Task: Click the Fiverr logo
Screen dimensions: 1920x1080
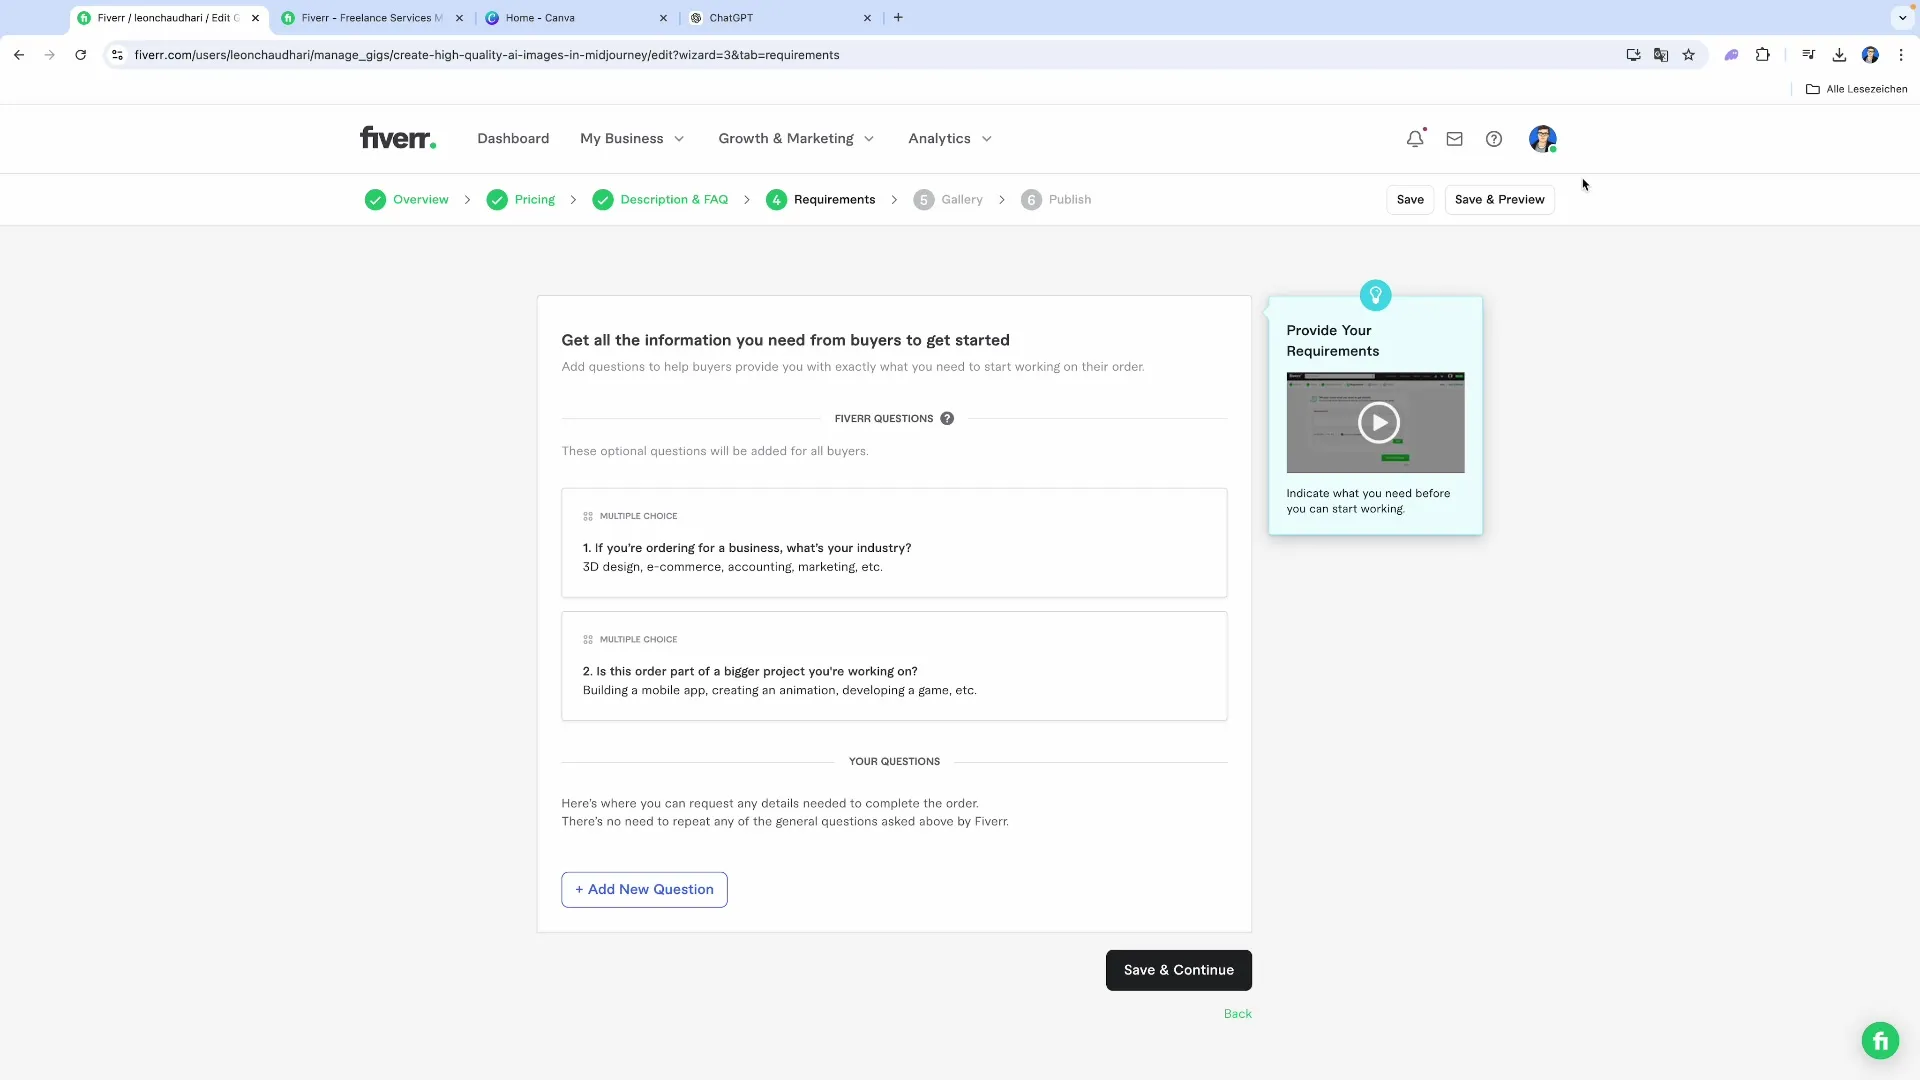Action: [397, 138]
